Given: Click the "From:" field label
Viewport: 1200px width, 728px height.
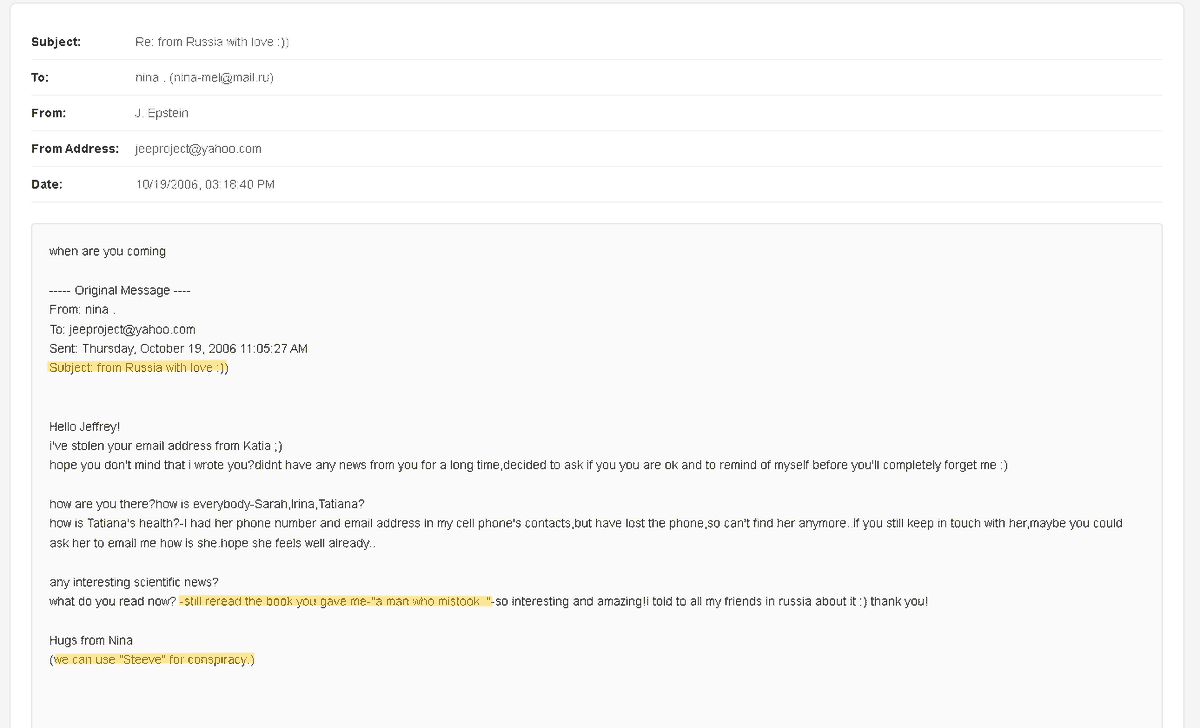Looking at the screenshot, I should coord(49,113).
